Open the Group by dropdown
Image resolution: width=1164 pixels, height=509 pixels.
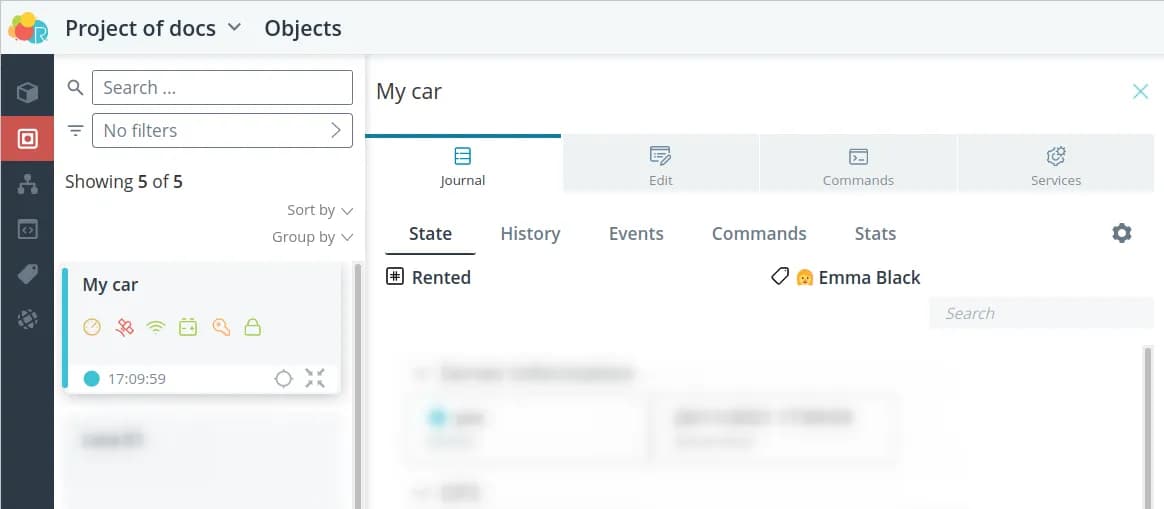(312, 237)
